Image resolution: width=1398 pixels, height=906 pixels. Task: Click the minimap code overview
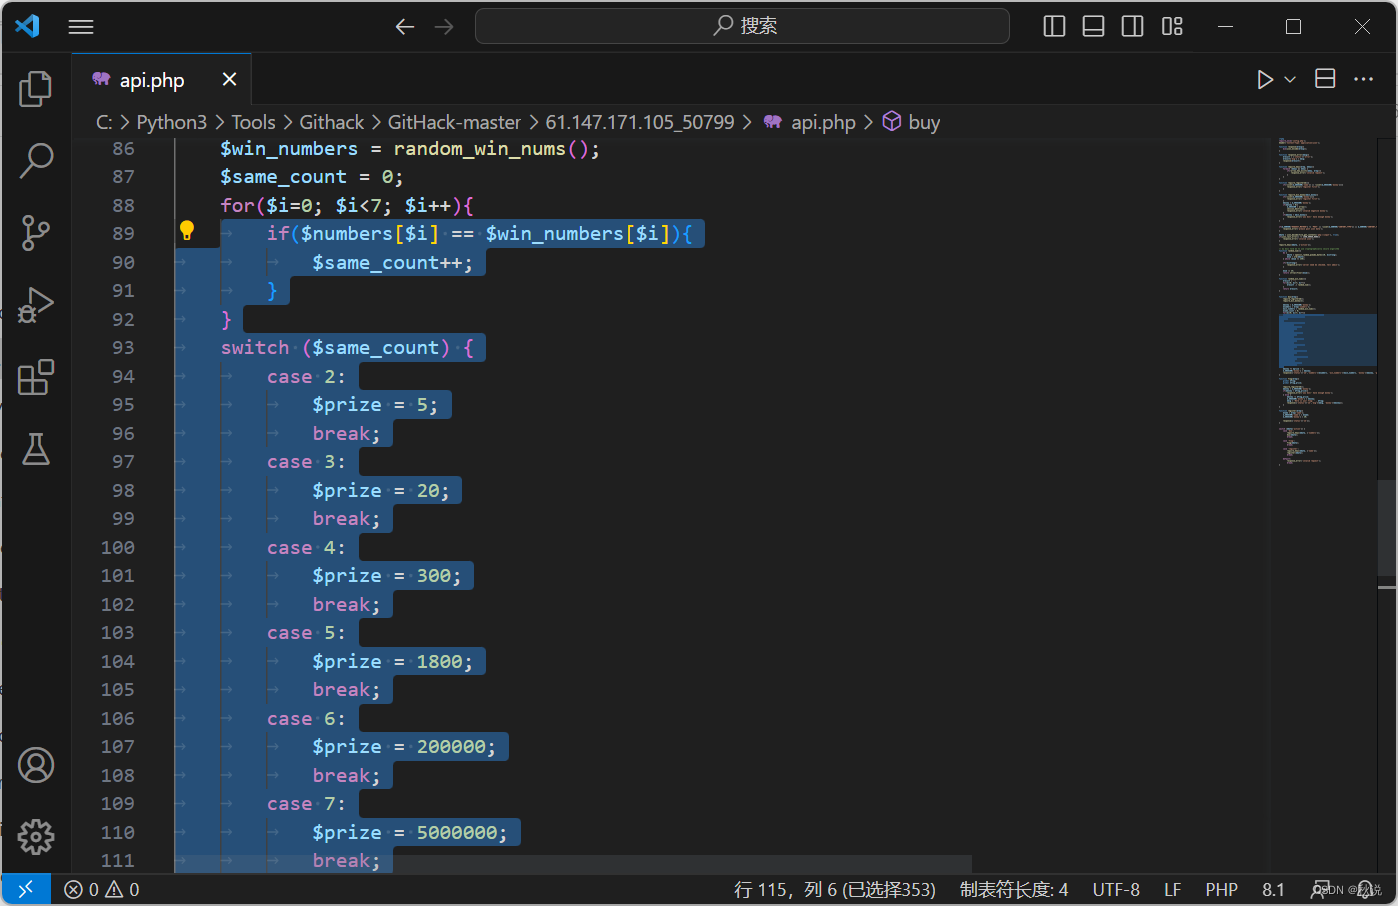click(x=1326, y=300)
